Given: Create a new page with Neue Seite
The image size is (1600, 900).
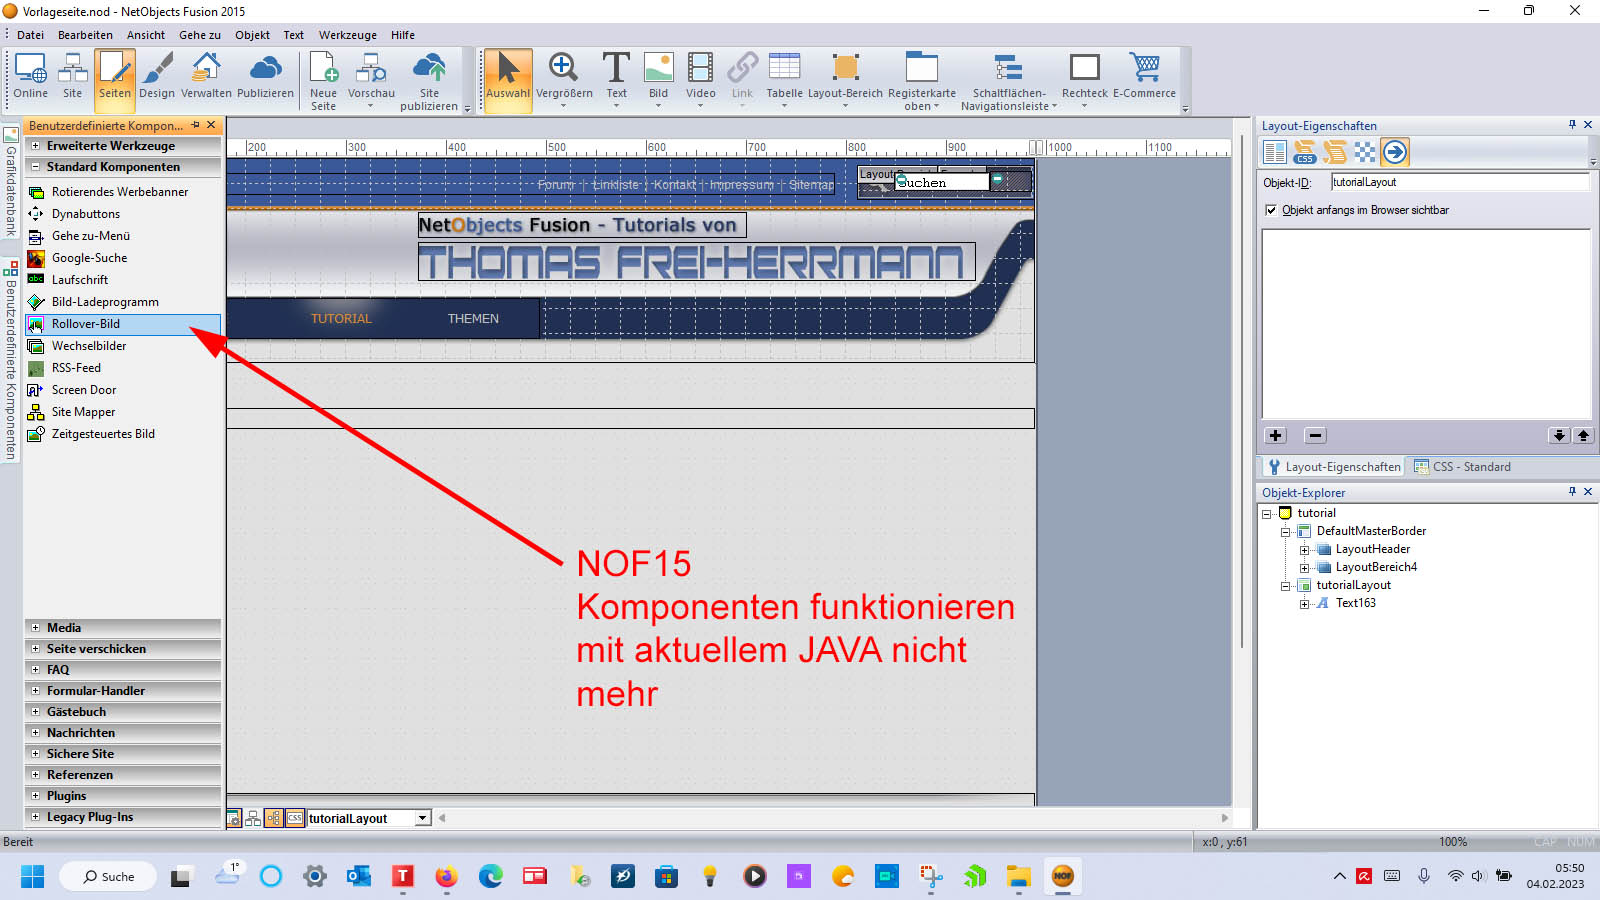Looking at the screenshot, I should (323, 81).
